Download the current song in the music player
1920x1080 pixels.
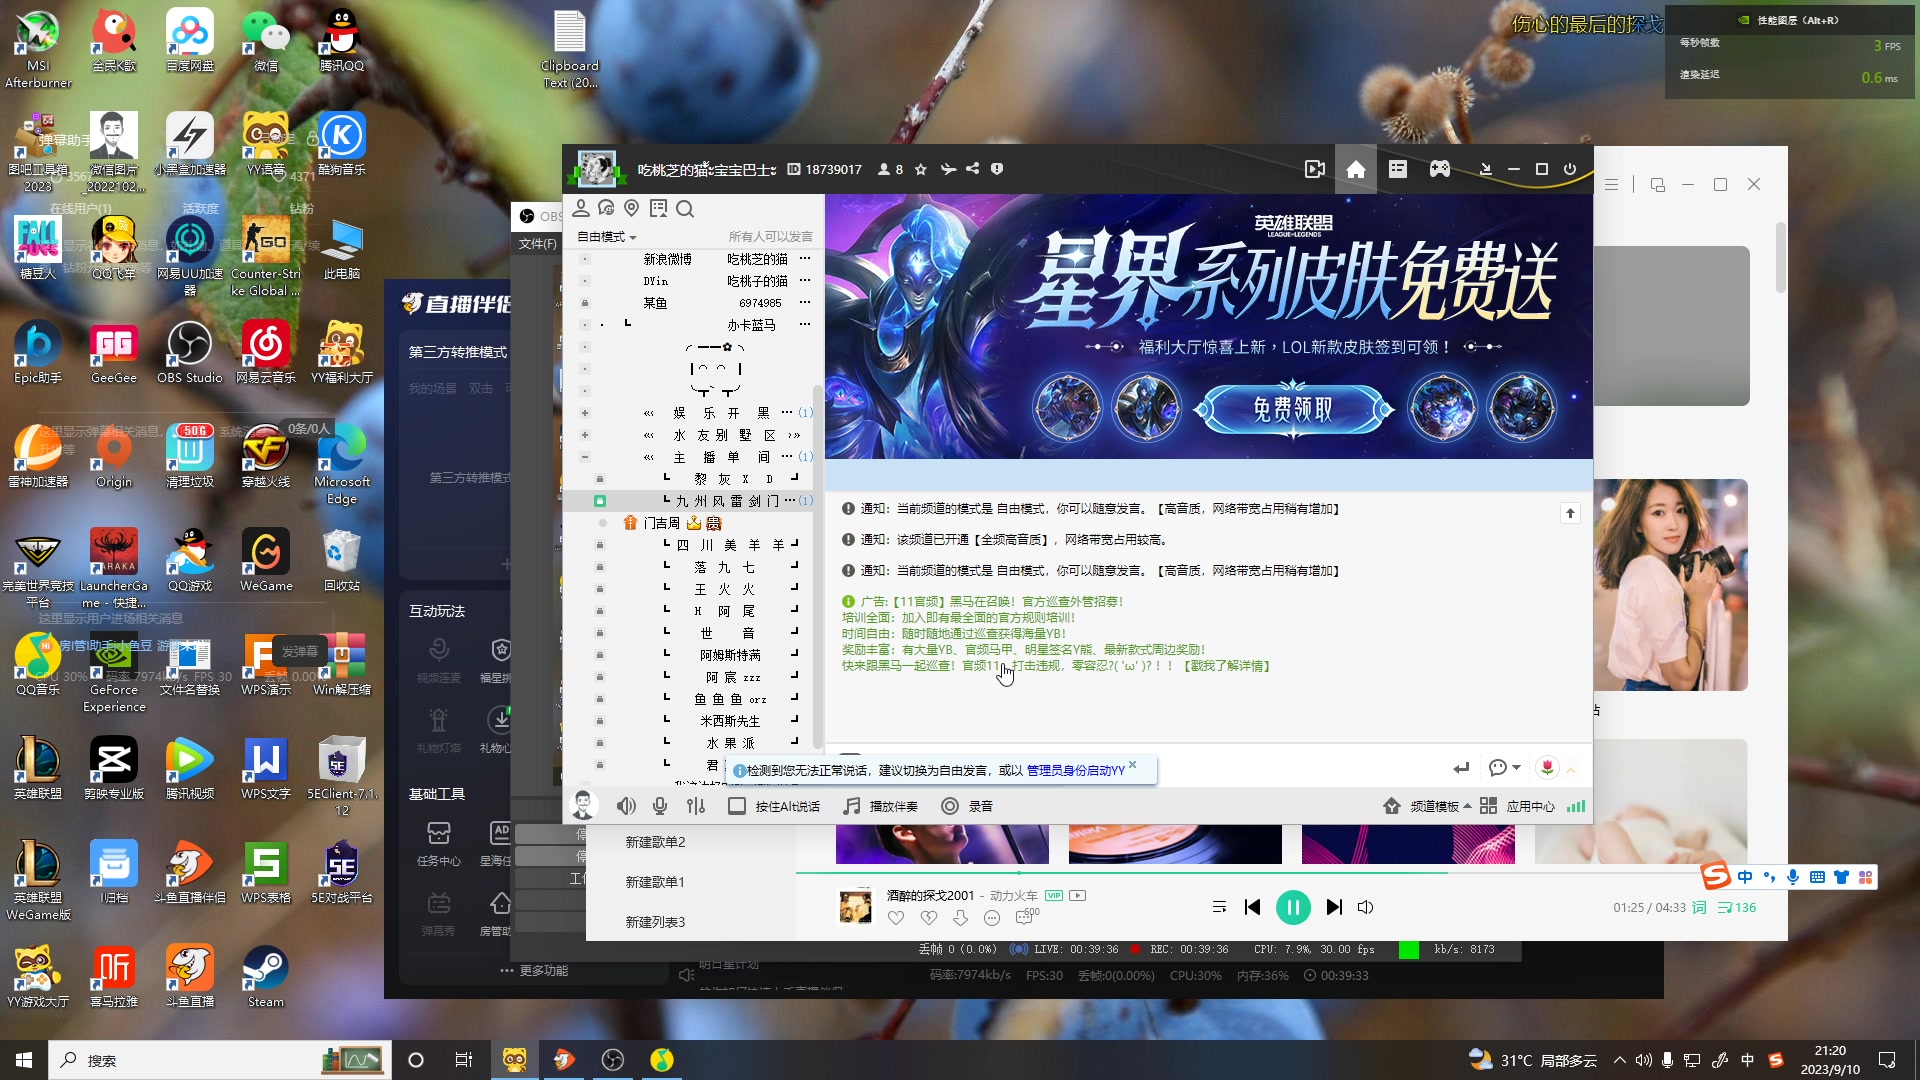tap(960, 918)
